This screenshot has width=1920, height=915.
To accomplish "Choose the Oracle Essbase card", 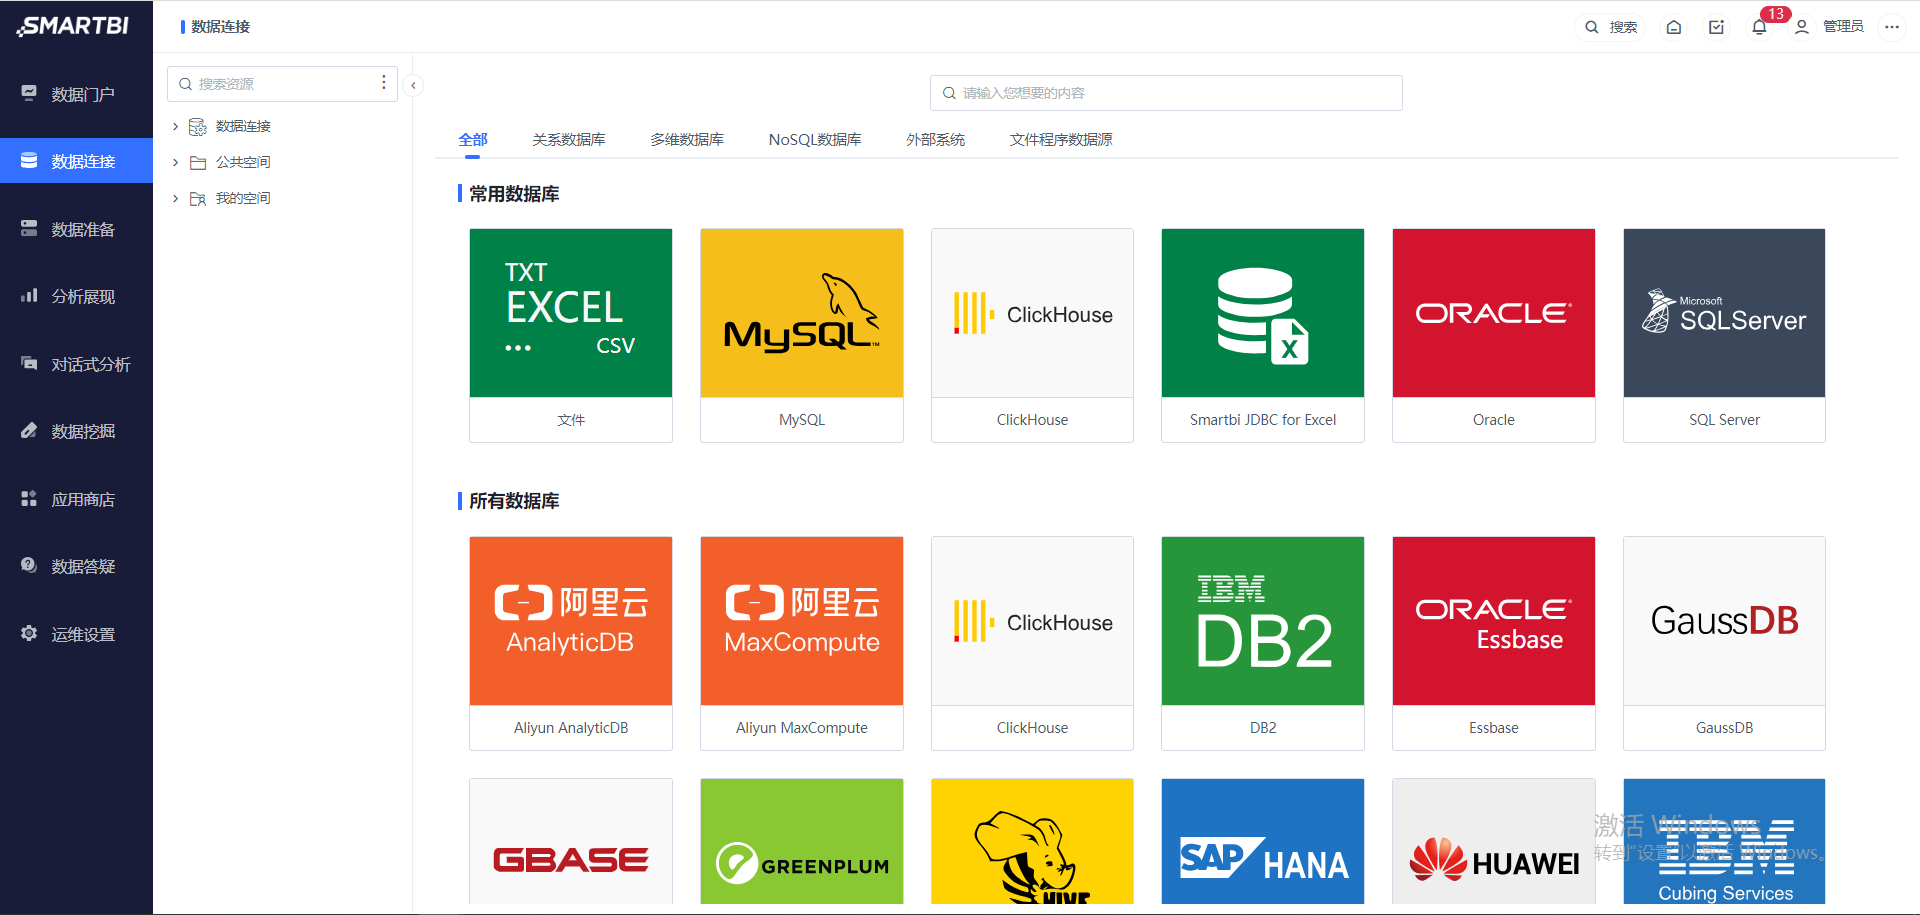I will pyautogui.click(x=1494, y=643).
